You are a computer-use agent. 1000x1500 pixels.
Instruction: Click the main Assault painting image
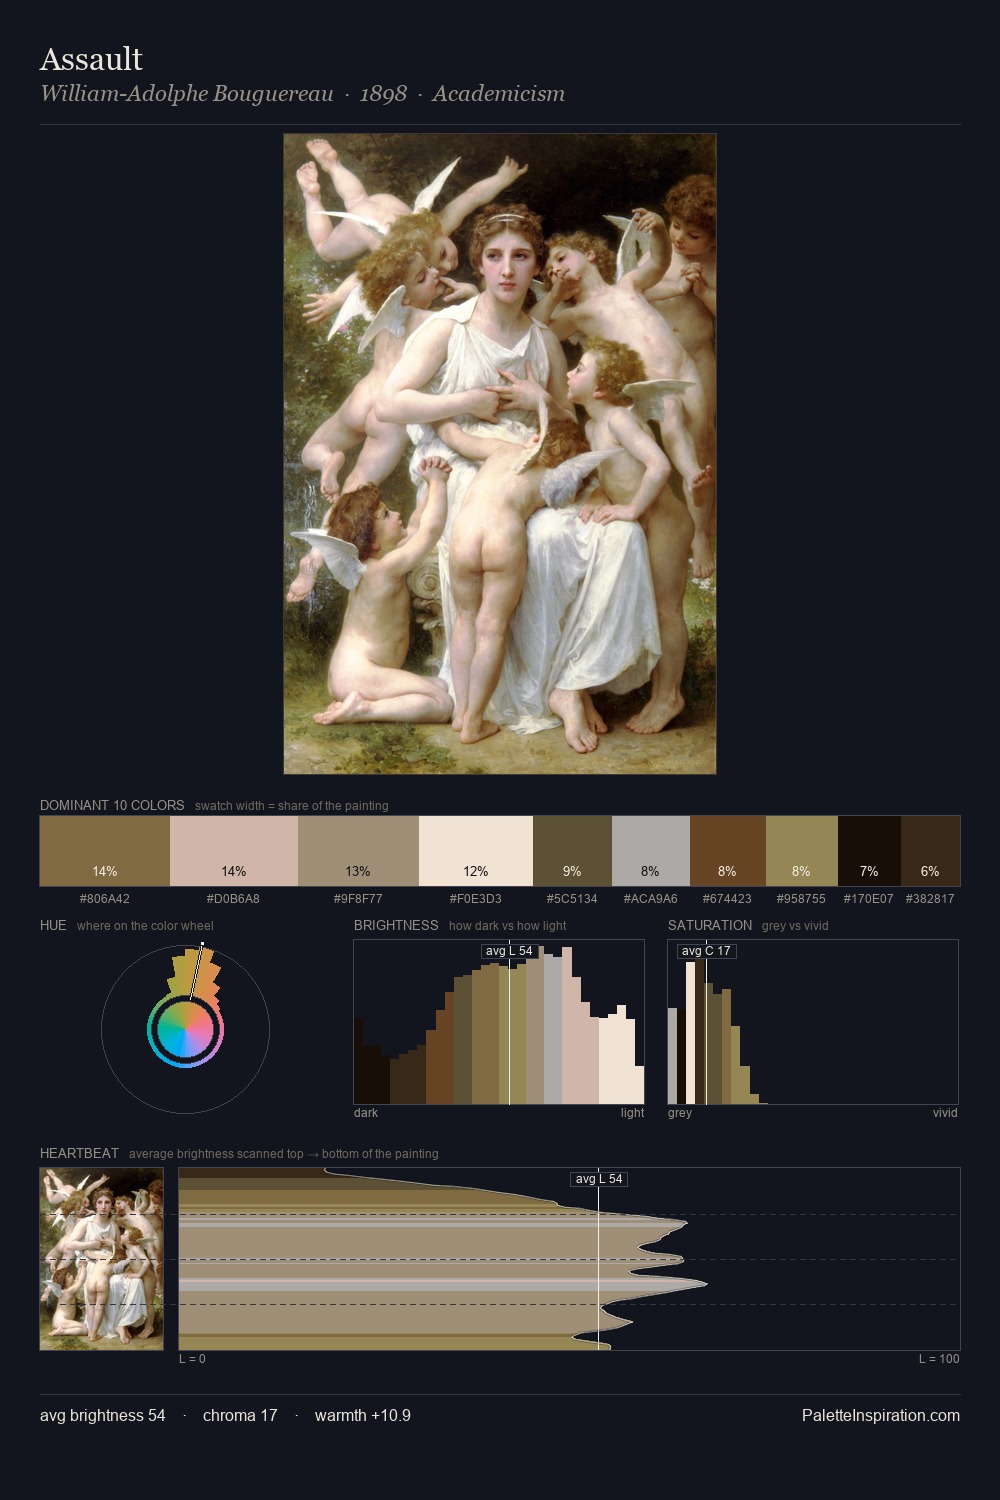tap(500, 454)
